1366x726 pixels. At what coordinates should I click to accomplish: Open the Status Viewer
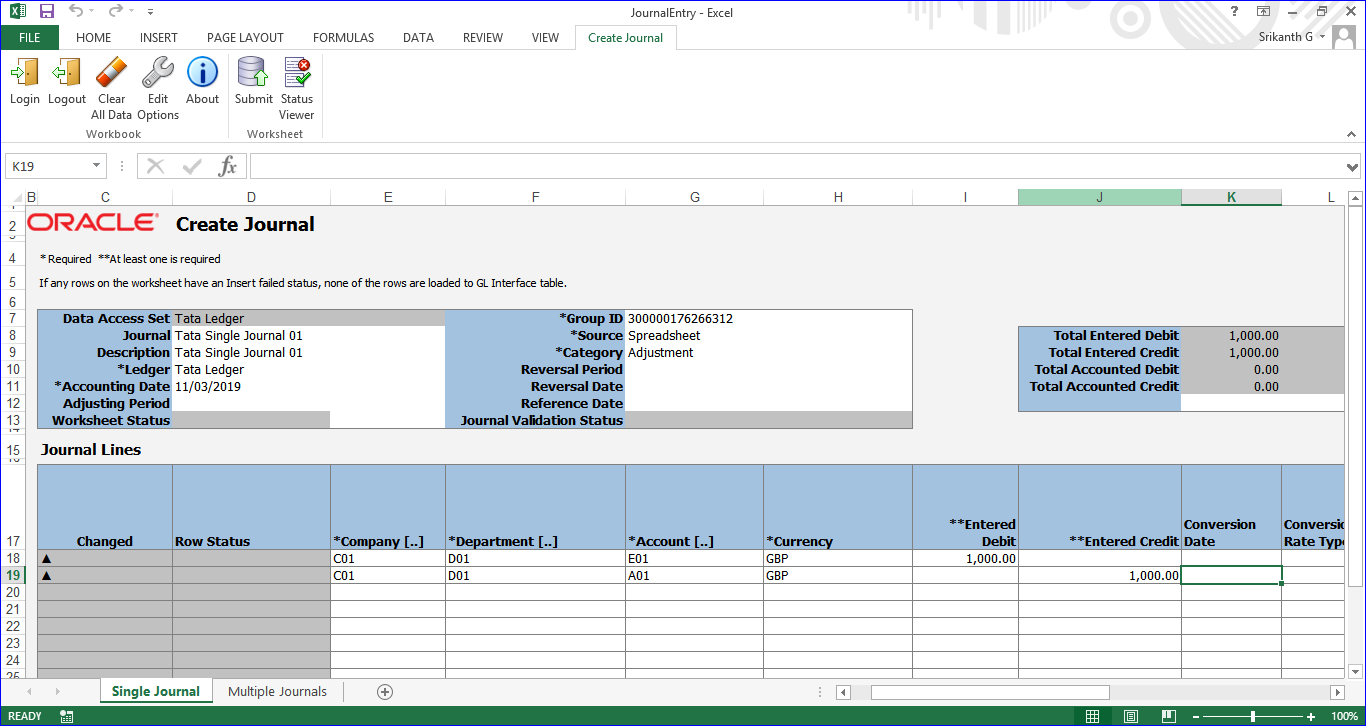(x=296, y=73)
